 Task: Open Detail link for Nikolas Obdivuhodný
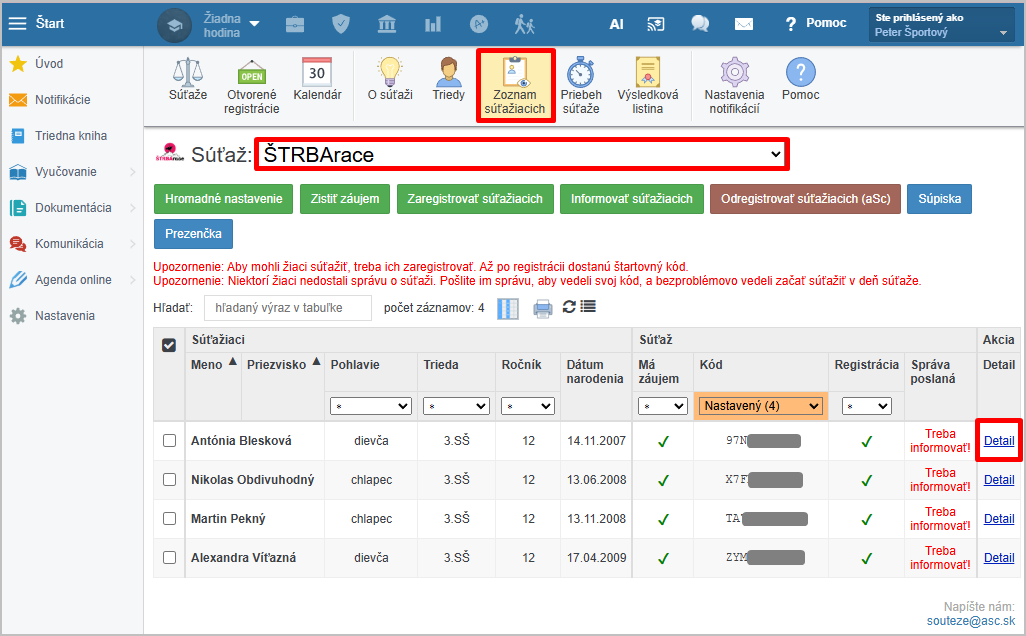998,480
